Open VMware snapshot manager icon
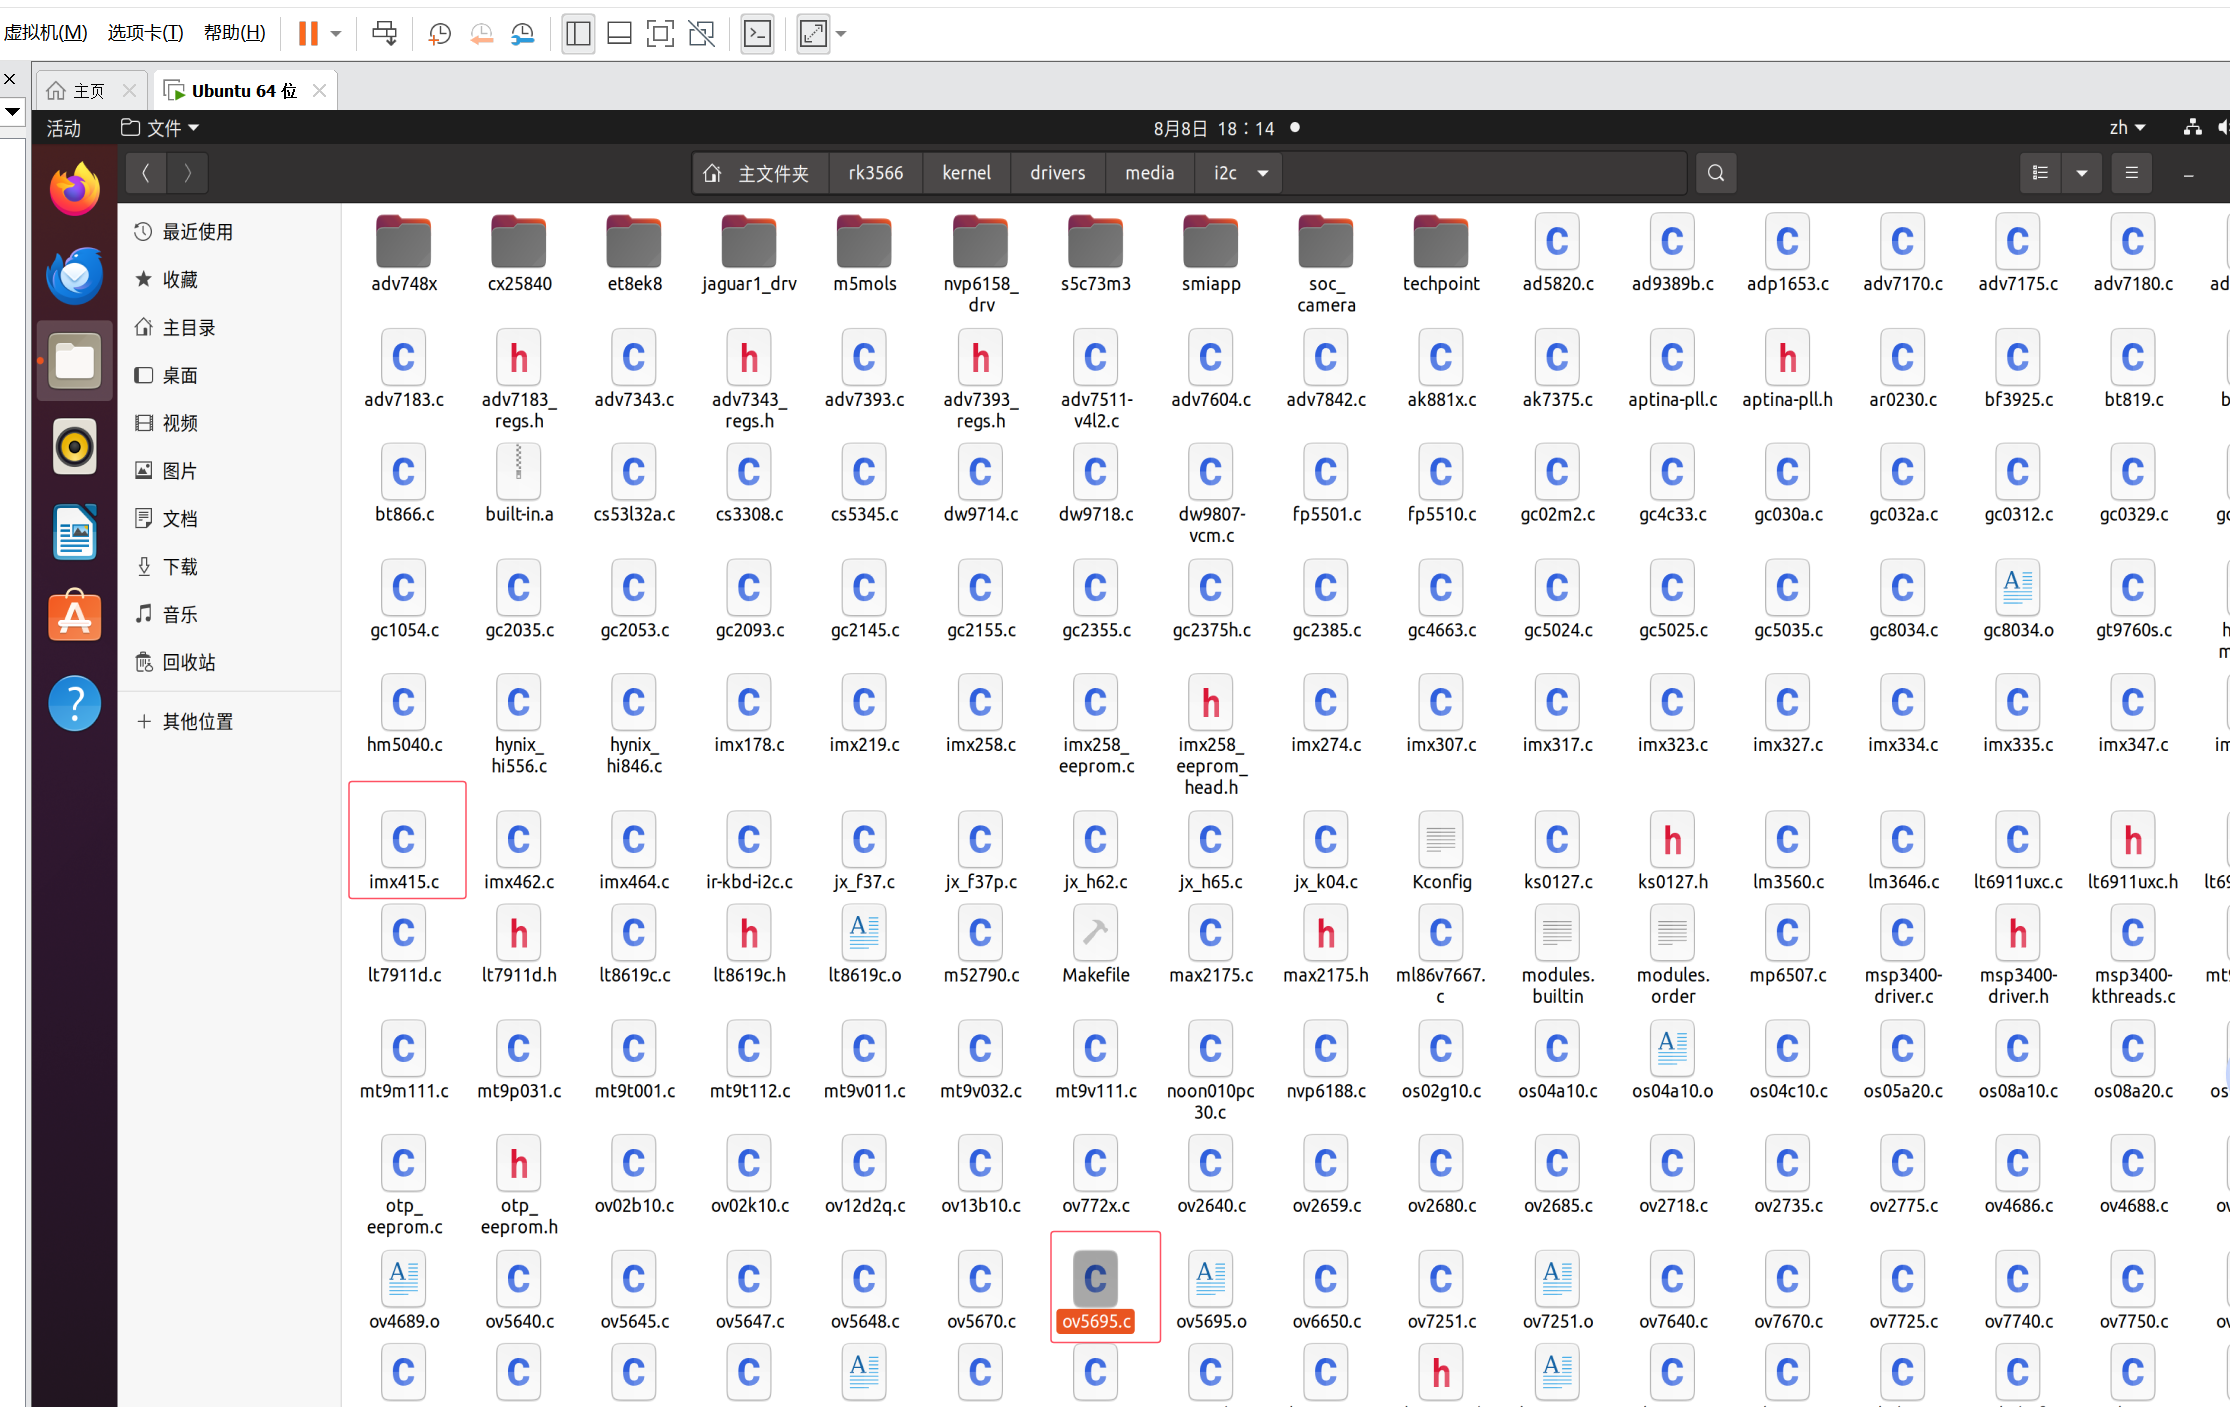This screenshot has width=2230, height=1407. 523,34
